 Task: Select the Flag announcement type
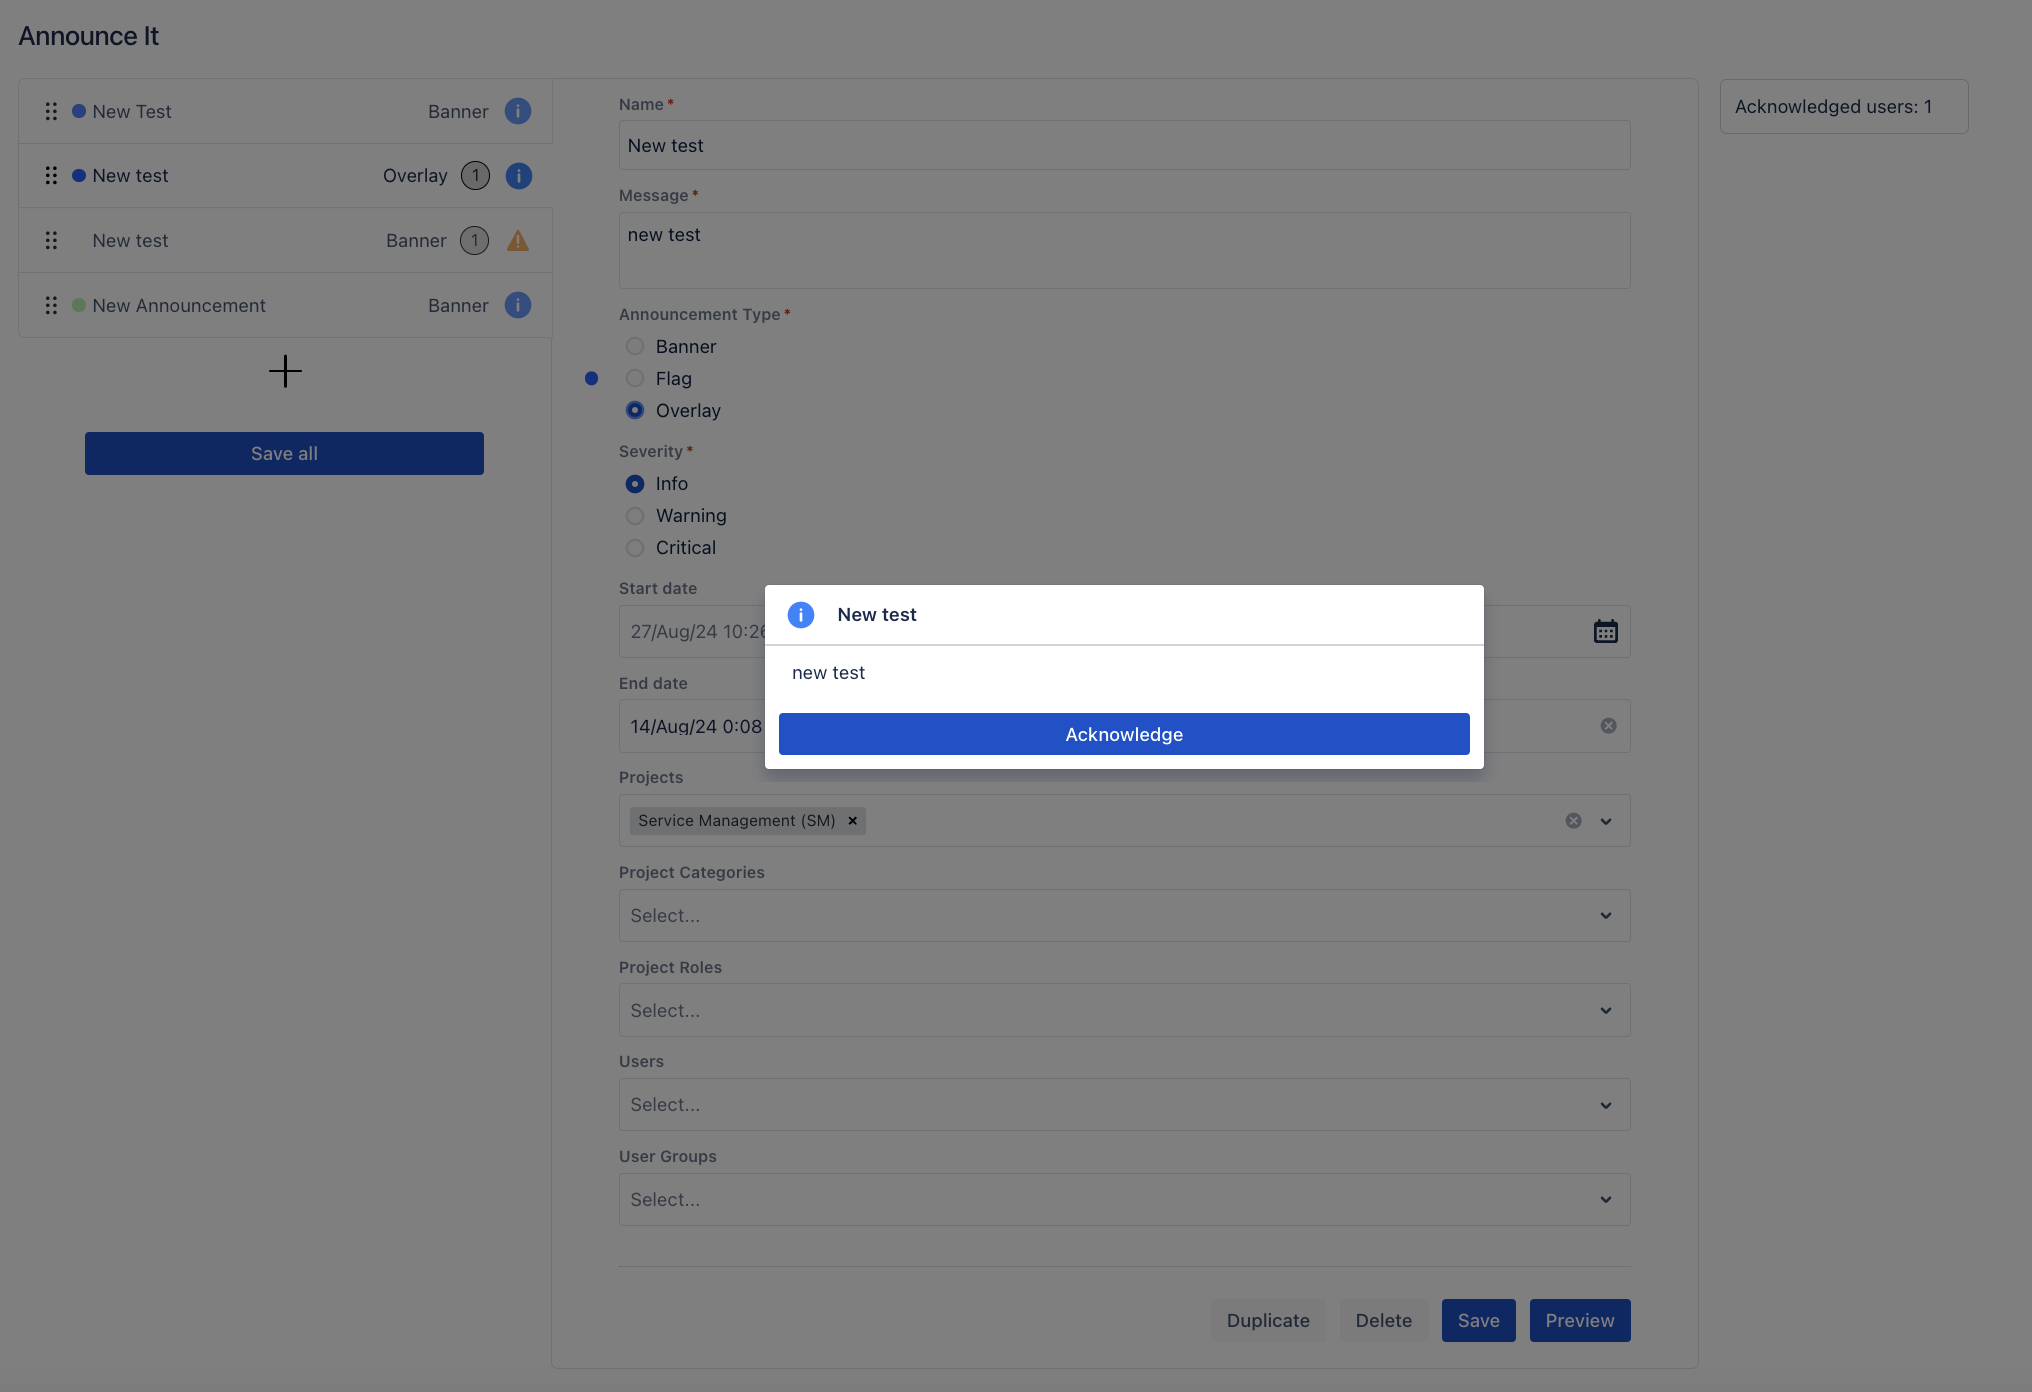point(635,378)
